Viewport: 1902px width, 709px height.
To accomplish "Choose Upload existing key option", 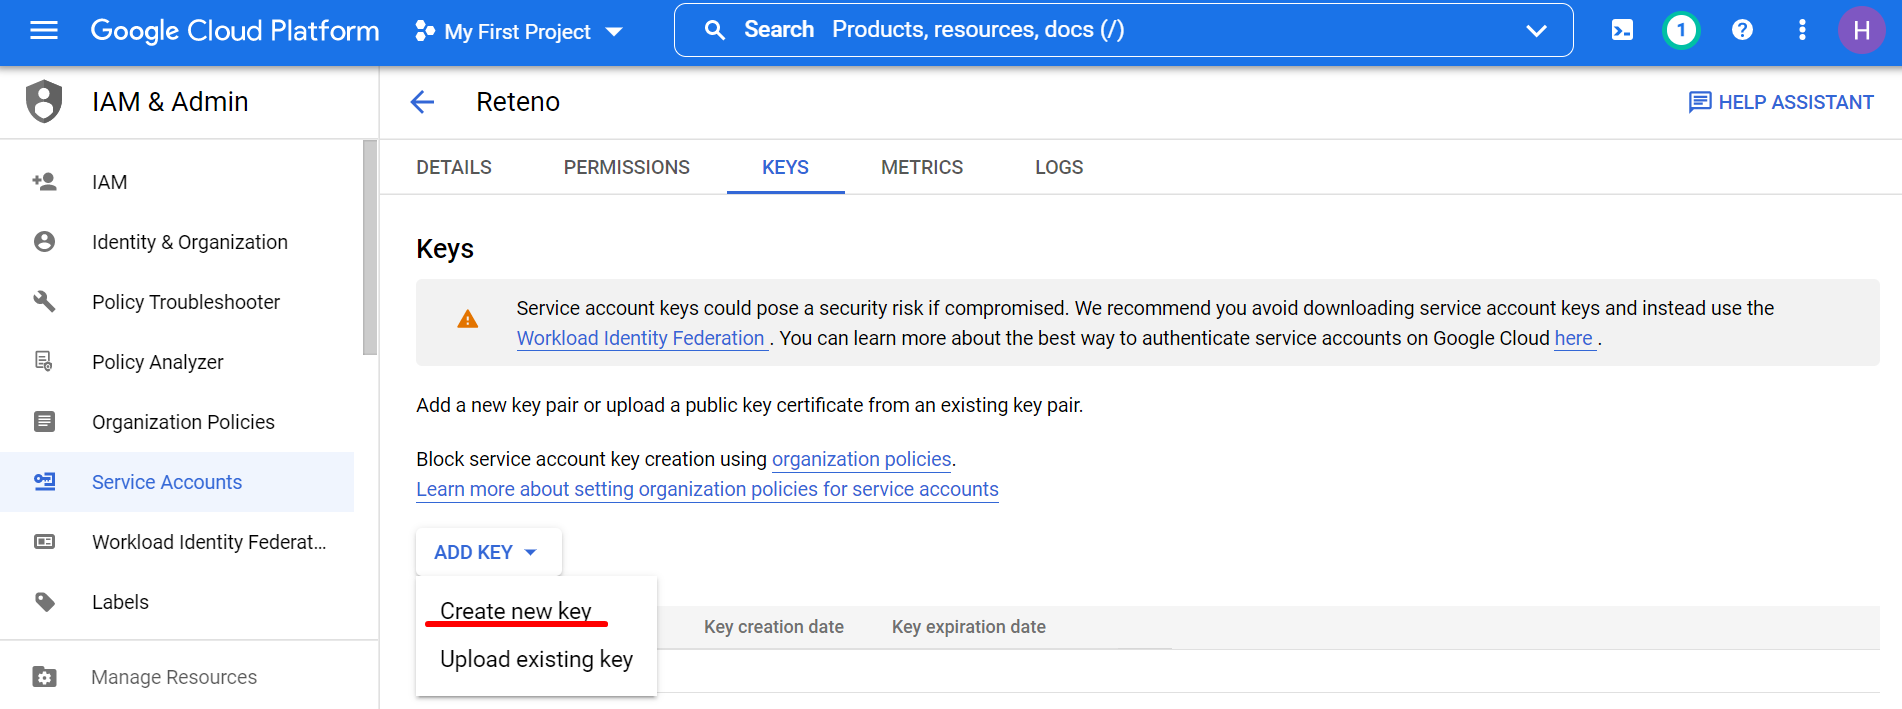I will 536,659.
